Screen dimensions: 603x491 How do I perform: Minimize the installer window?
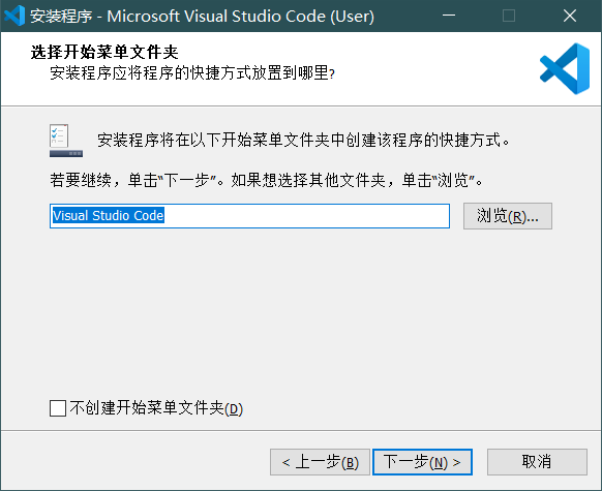click(x=448, y=16)
